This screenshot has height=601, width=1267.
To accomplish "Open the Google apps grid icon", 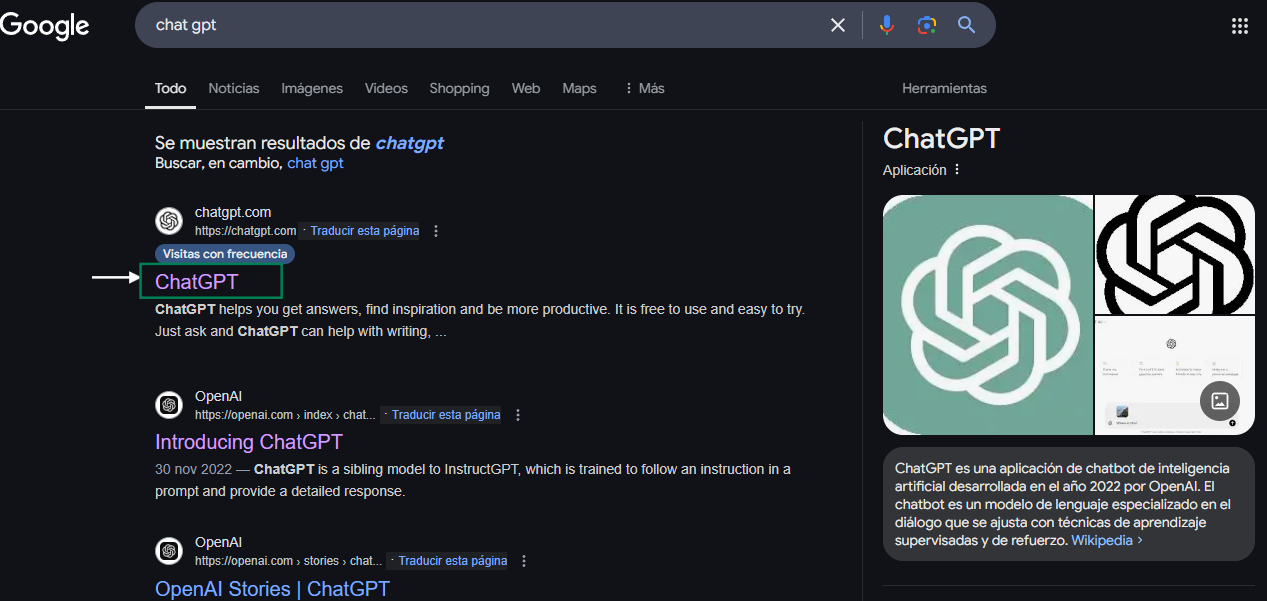I will pyautogui.click(x=1239, y=26).
